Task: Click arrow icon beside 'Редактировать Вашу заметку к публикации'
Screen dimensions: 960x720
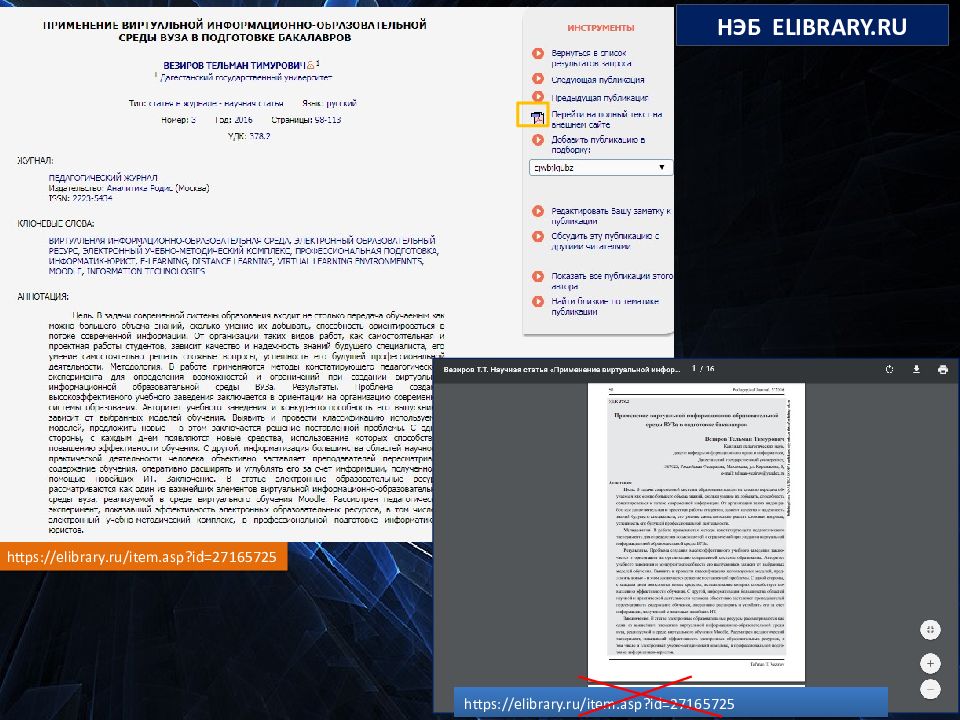Action: coord(538,211)
